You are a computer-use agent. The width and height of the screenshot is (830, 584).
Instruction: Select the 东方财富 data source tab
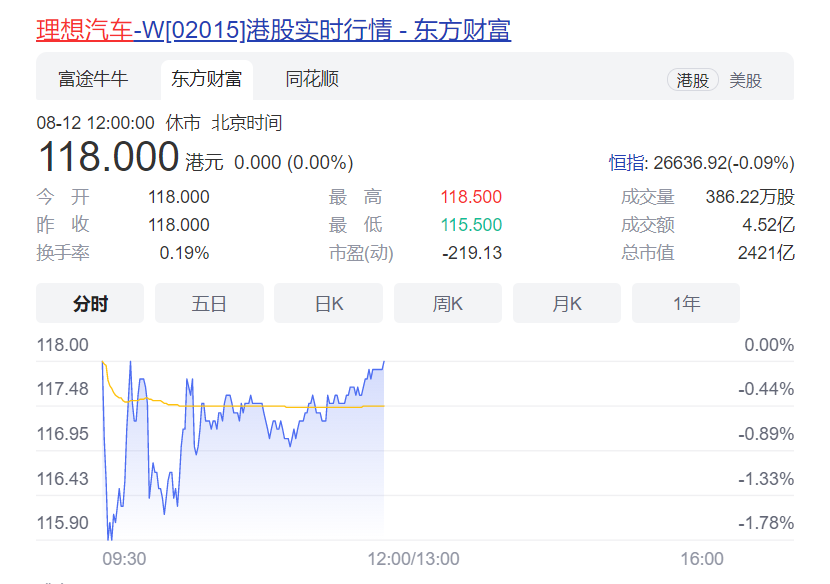pyautogui.click(x=206, y=79)
